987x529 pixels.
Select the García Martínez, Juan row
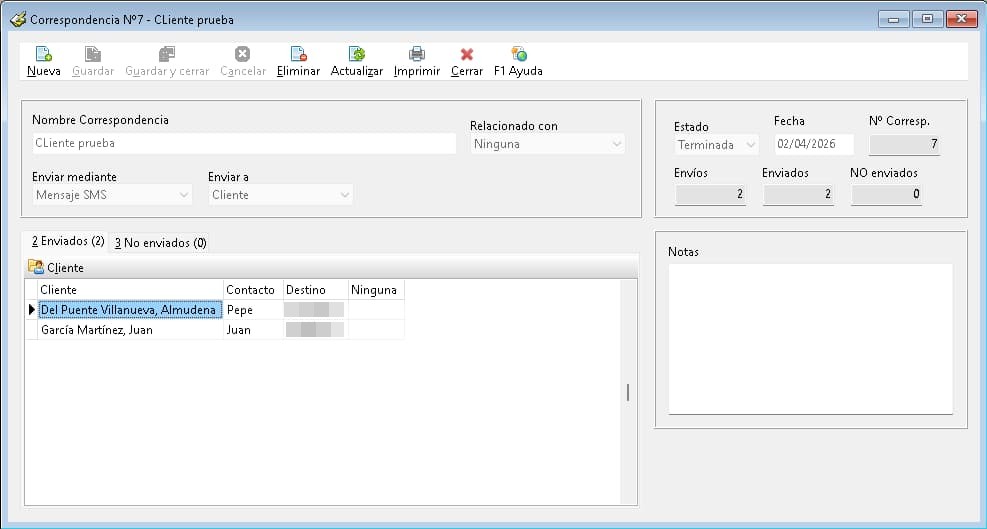(x=97, y=330)
